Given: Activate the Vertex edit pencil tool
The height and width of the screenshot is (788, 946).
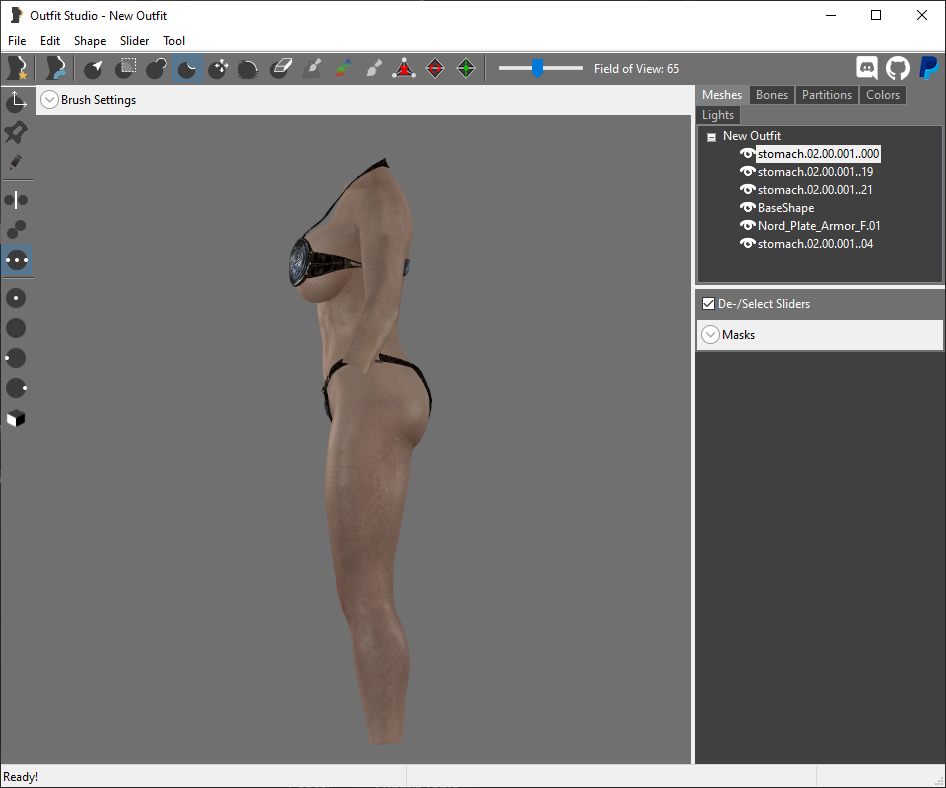Looking at the screenshot, I should 16,162.
